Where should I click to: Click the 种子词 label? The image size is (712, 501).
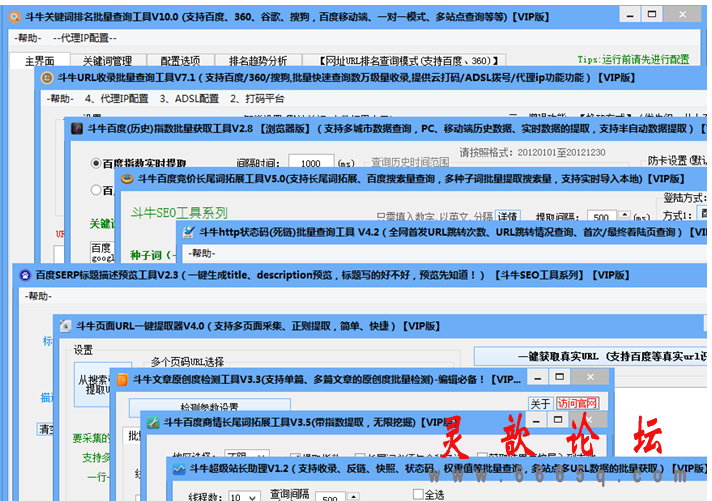click(146, 255)
